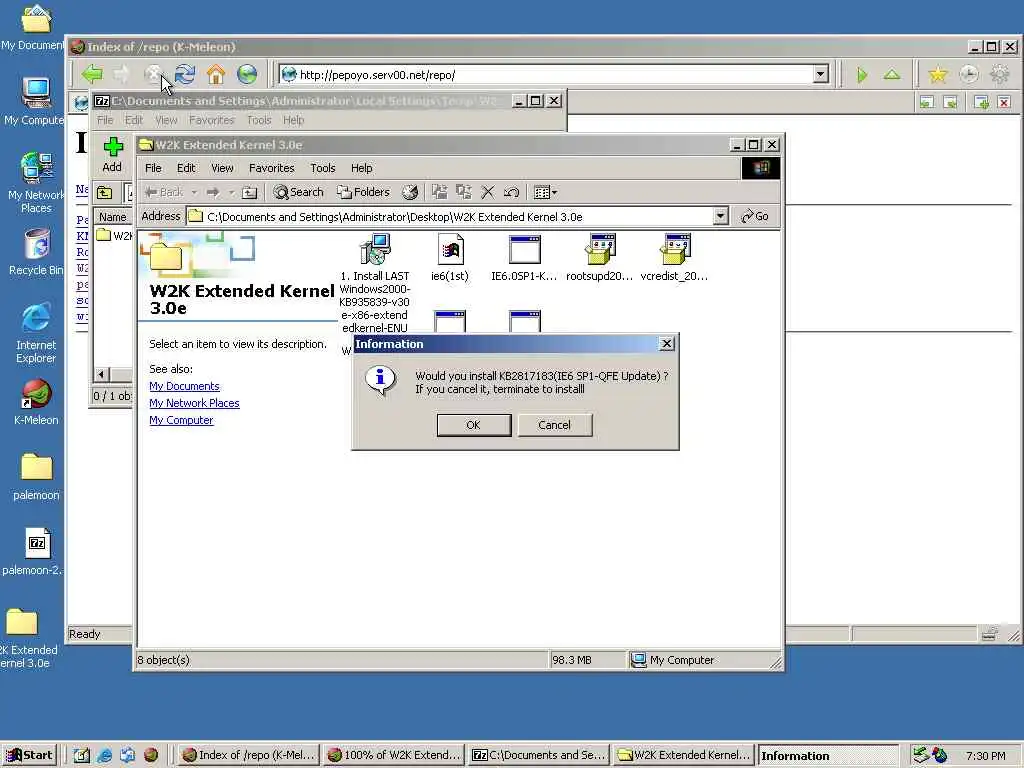Expand the K-Meleon URL bar dropdown
Screen dimensions: 1024x768
click(x=821, y=74)
